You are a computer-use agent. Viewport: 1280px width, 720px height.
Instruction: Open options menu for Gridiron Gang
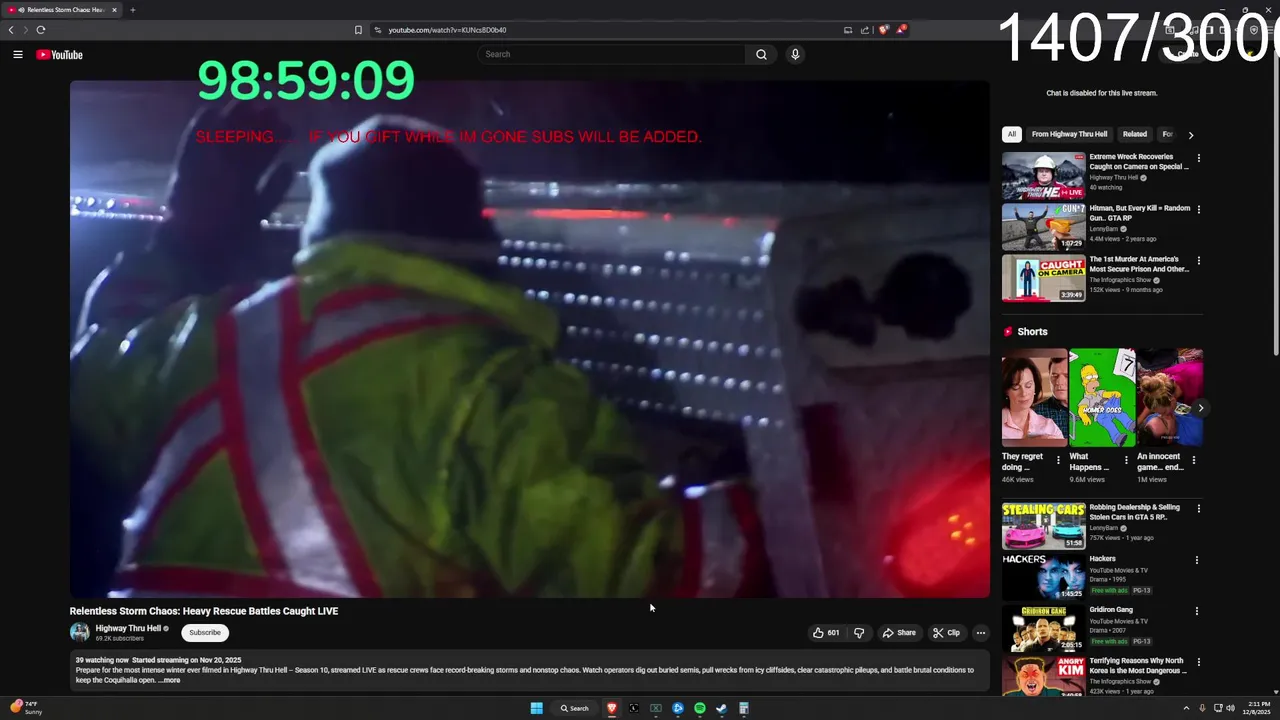point(1198,611)
